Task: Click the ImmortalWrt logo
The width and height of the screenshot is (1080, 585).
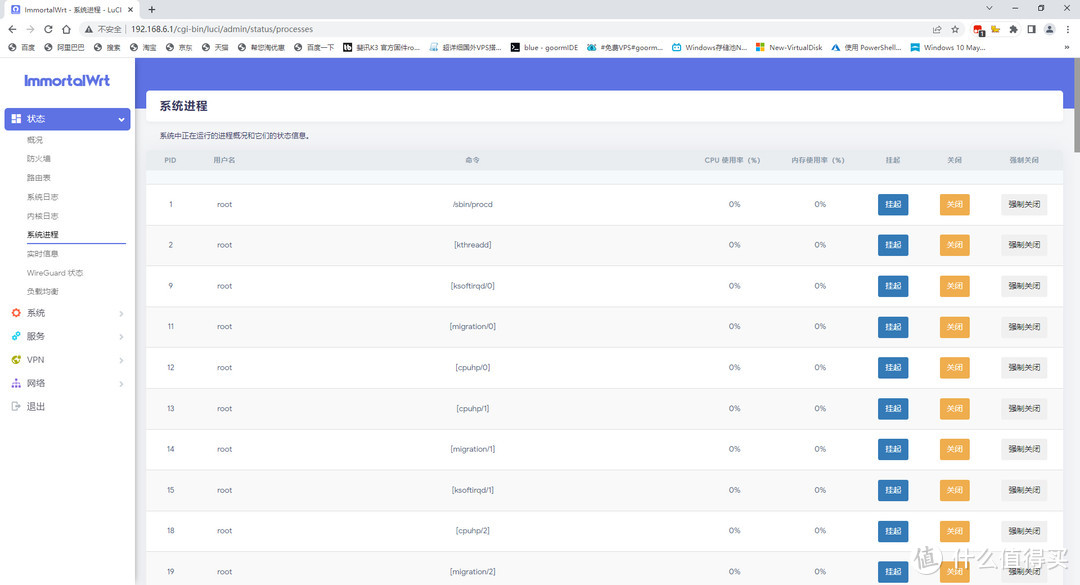Action: 67,81
